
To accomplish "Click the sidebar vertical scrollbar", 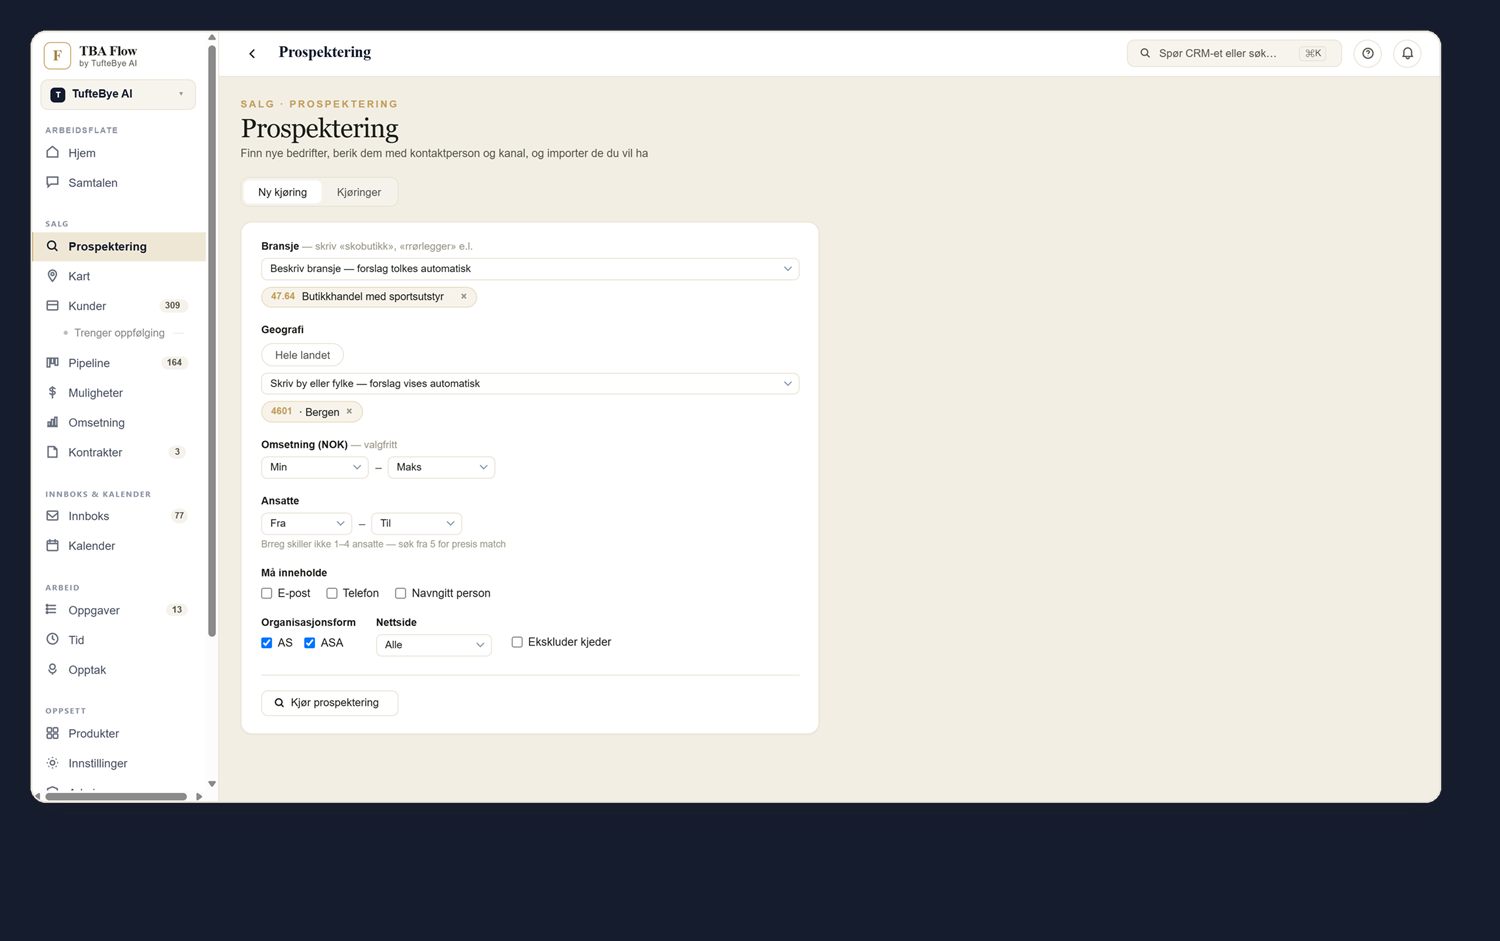I will click(x=212, y=340).
